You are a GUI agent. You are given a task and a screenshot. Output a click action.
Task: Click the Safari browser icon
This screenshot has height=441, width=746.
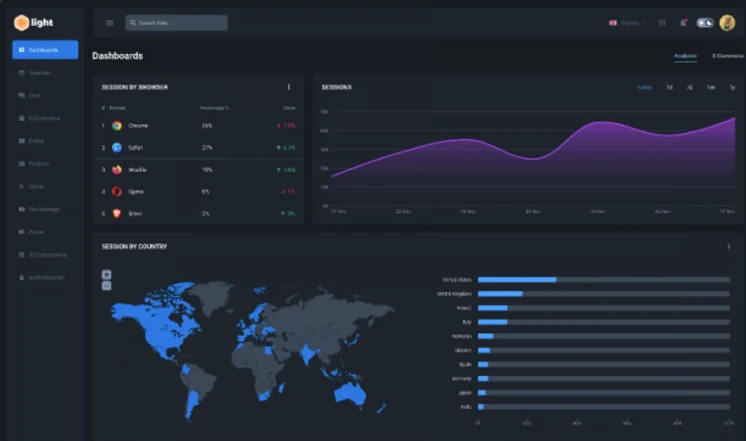pos(117,147)
